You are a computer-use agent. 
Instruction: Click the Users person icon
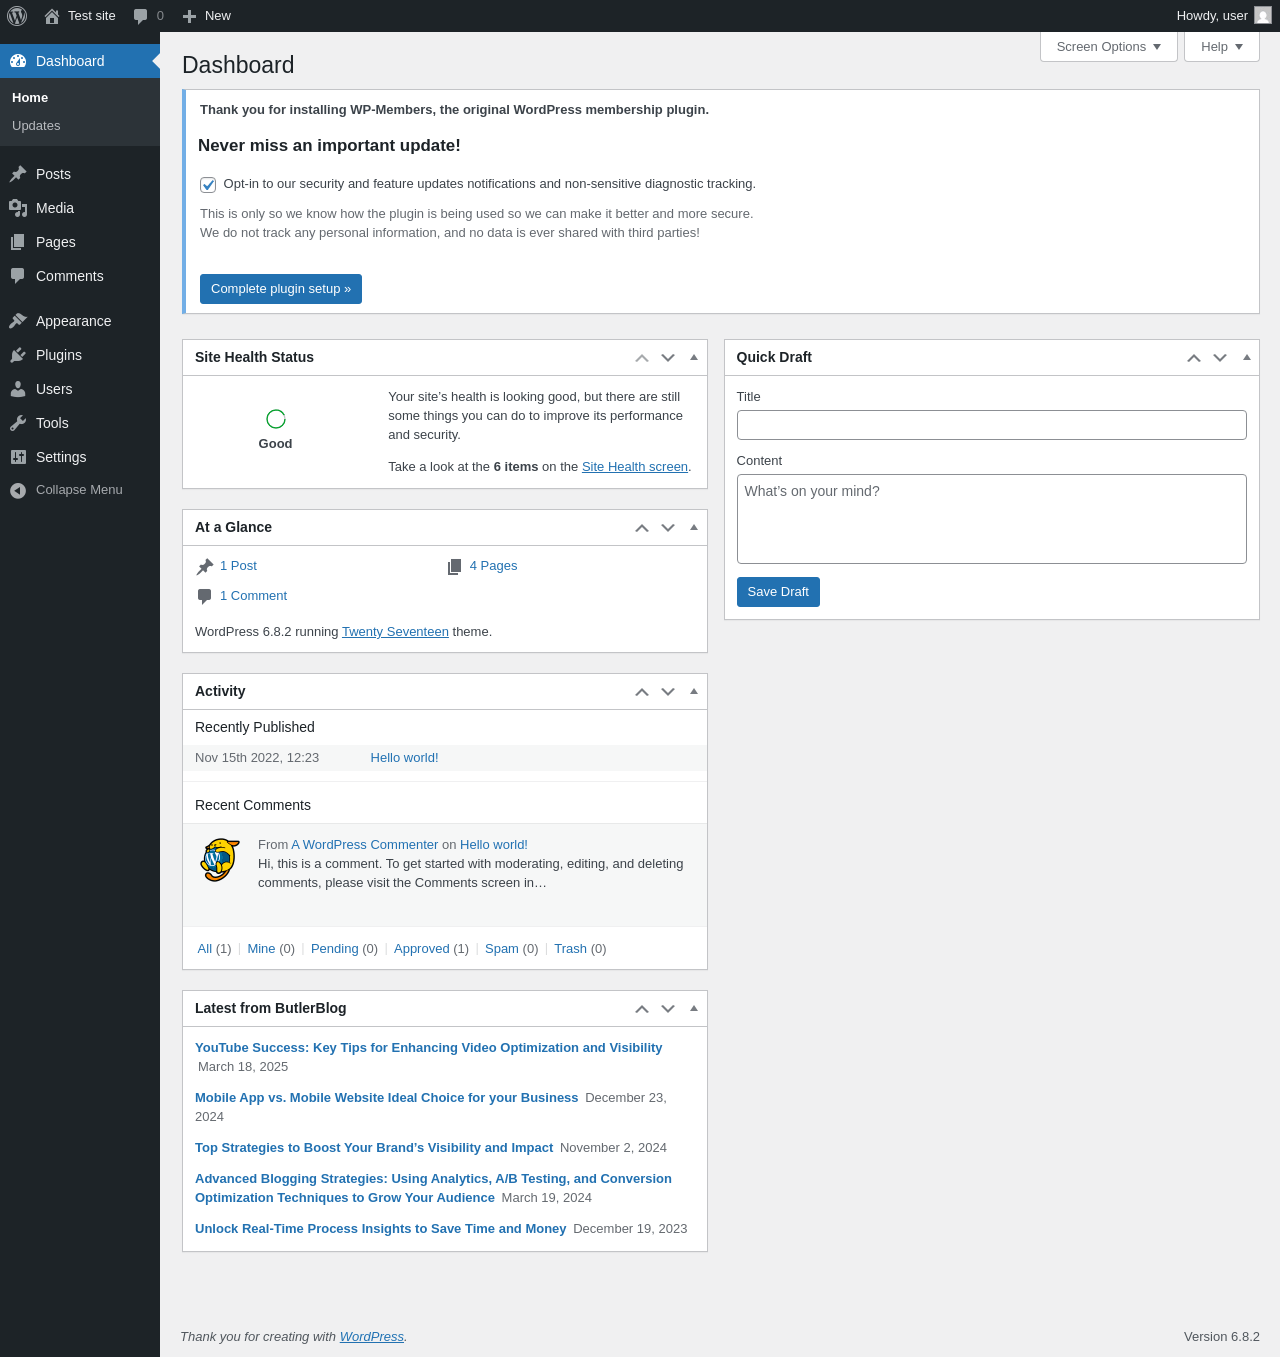[18, 389]
